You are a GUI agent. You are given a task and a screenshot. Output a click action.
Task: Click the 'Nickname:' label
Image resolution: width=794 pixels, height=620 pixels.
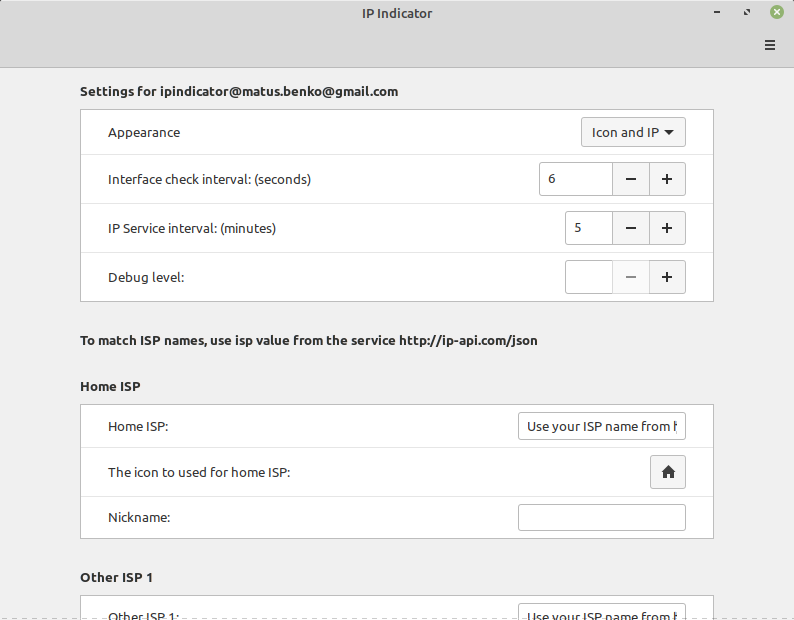(139, 518)
